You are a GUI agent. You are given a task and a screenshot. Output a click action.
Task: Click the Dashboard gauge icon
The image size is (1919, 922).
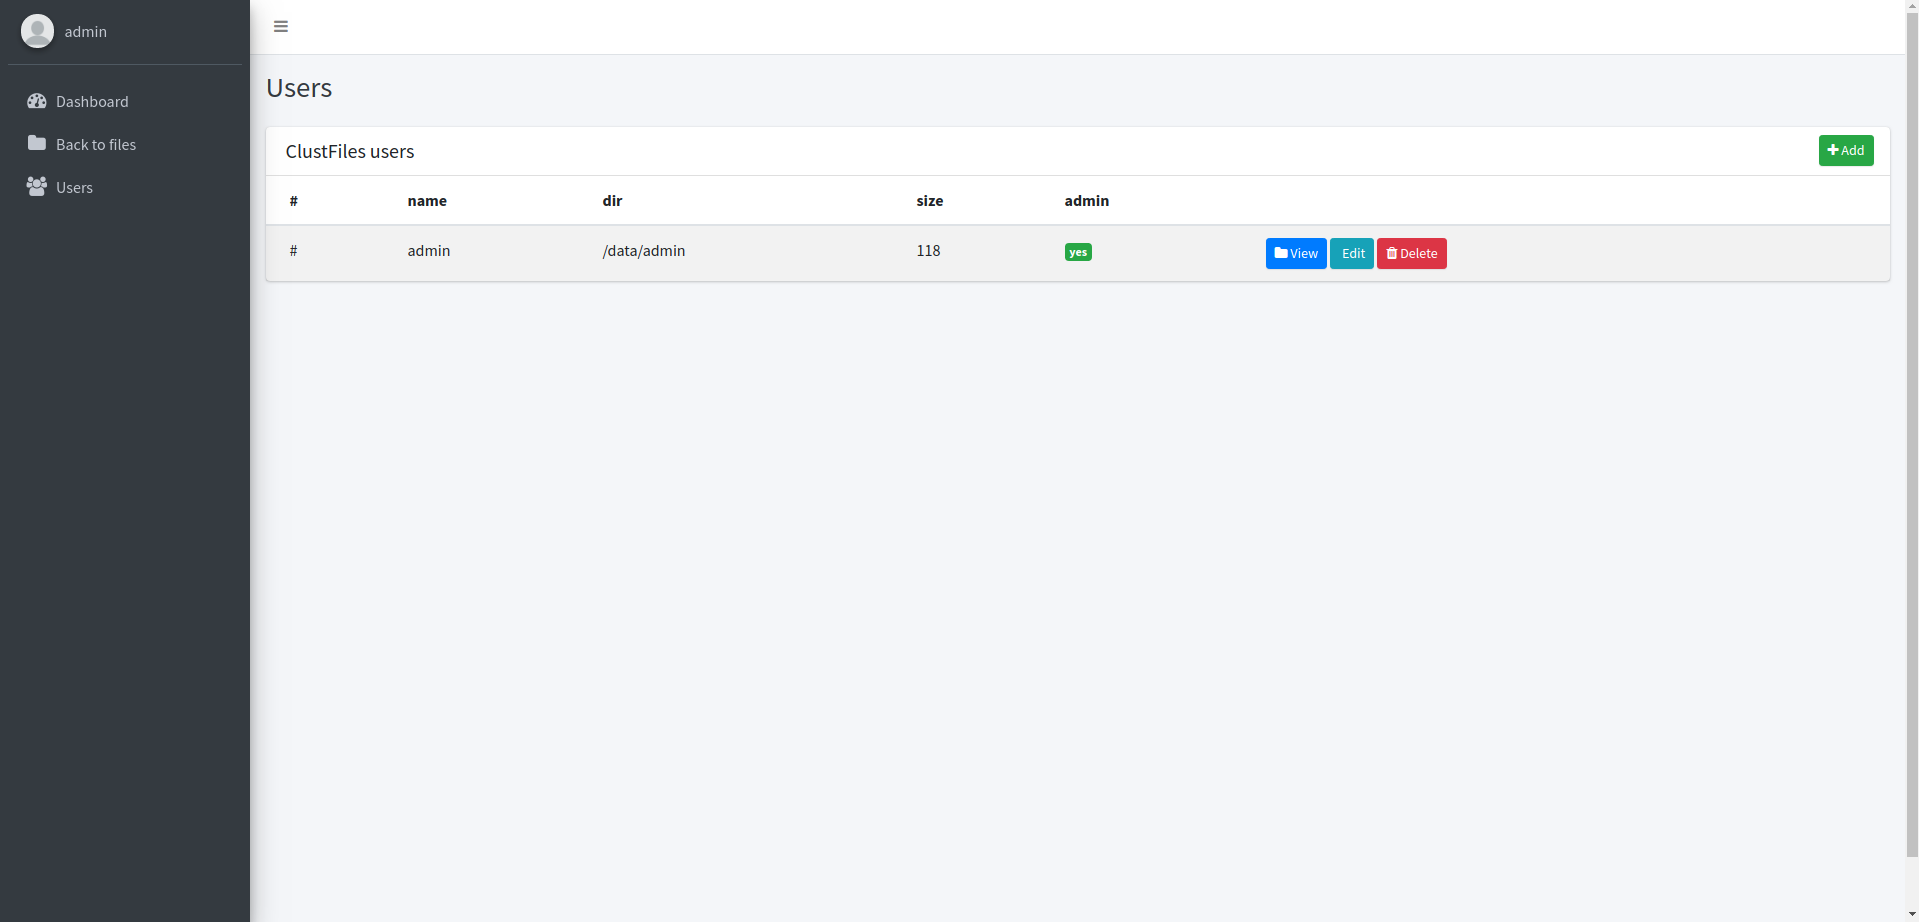37,101
